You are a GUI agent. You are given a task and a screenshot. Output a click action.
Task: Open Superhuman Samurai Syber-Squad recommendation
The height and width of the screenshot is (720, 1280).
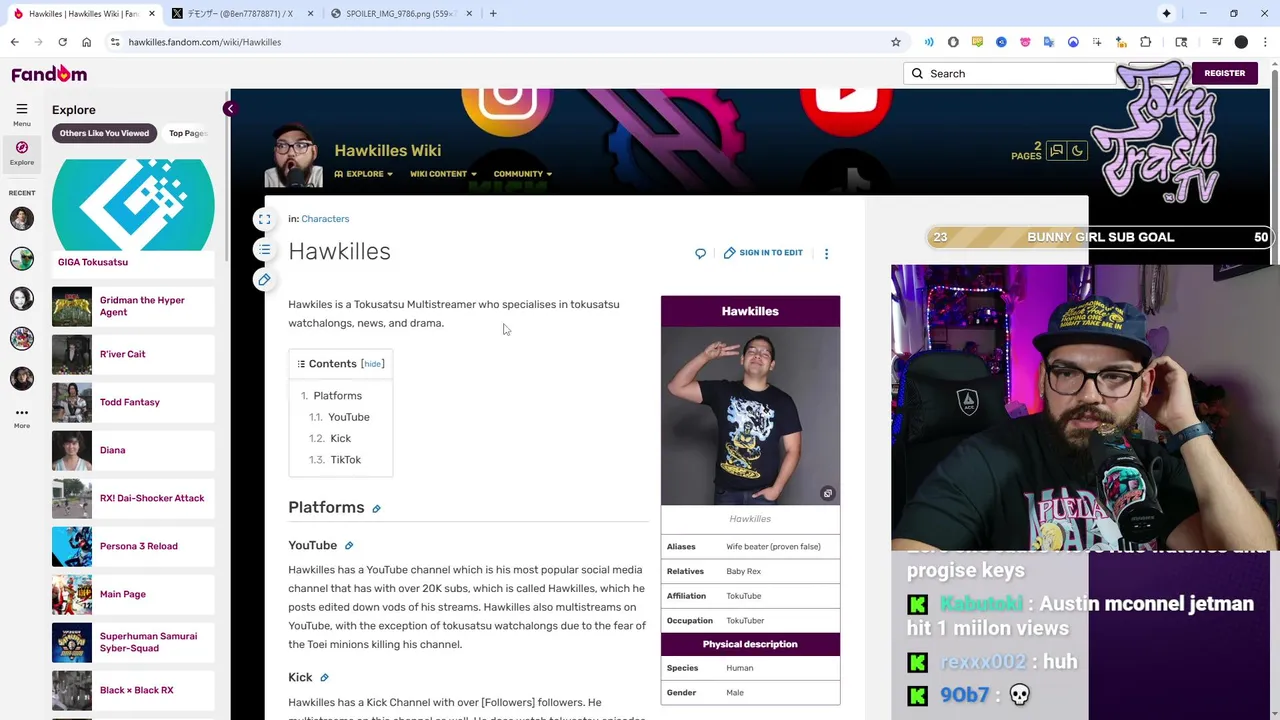click(x=133, y=642)
